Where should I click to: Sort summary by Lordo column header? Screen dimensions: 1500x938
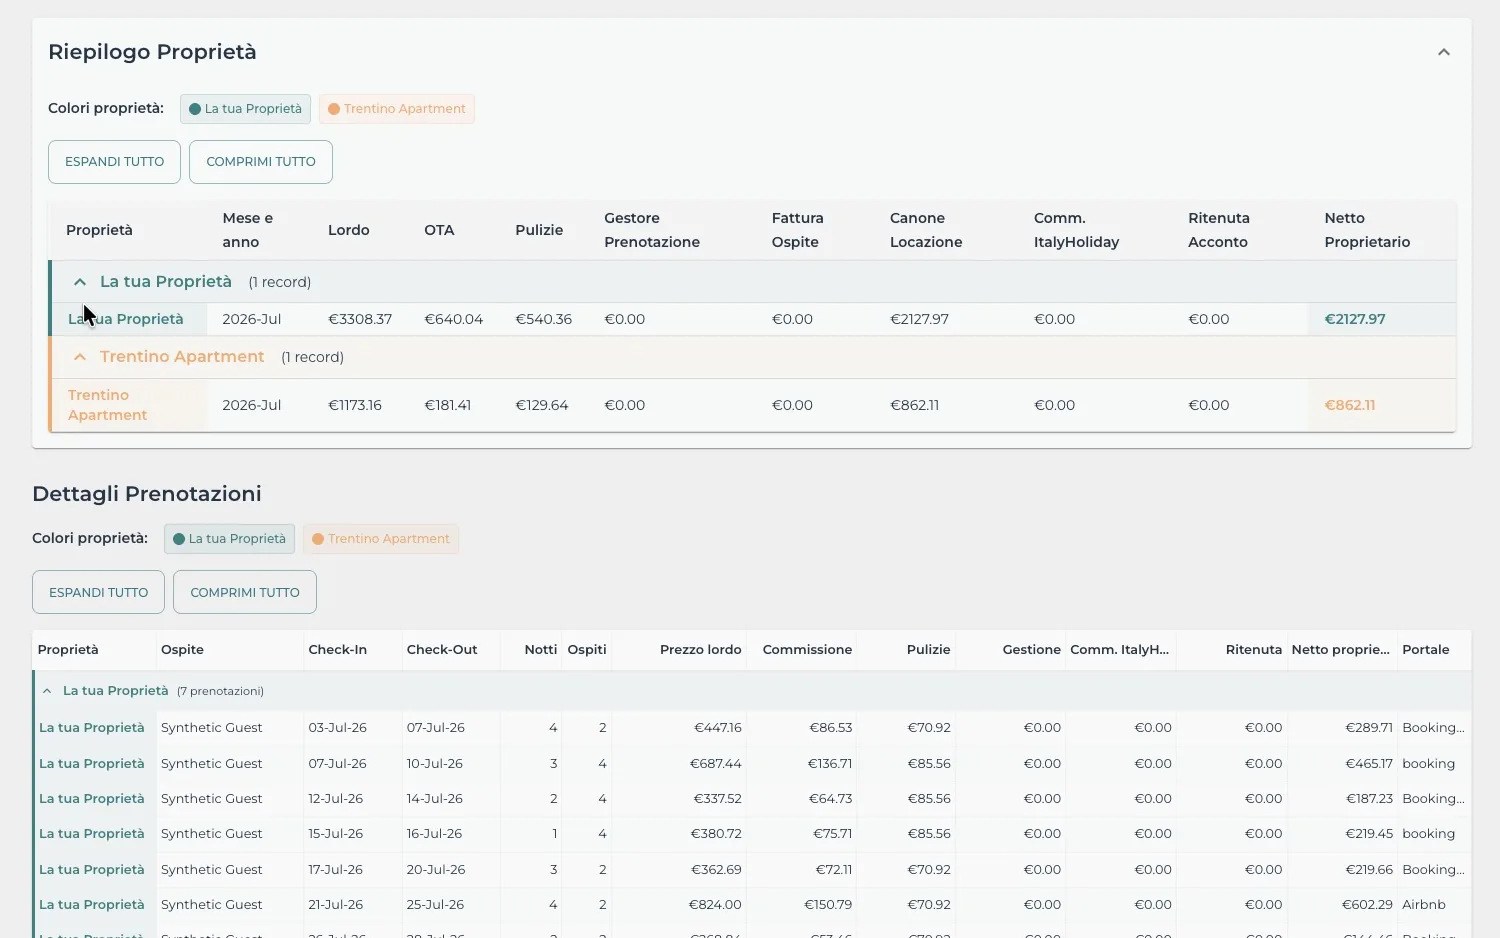pos(349,230)
